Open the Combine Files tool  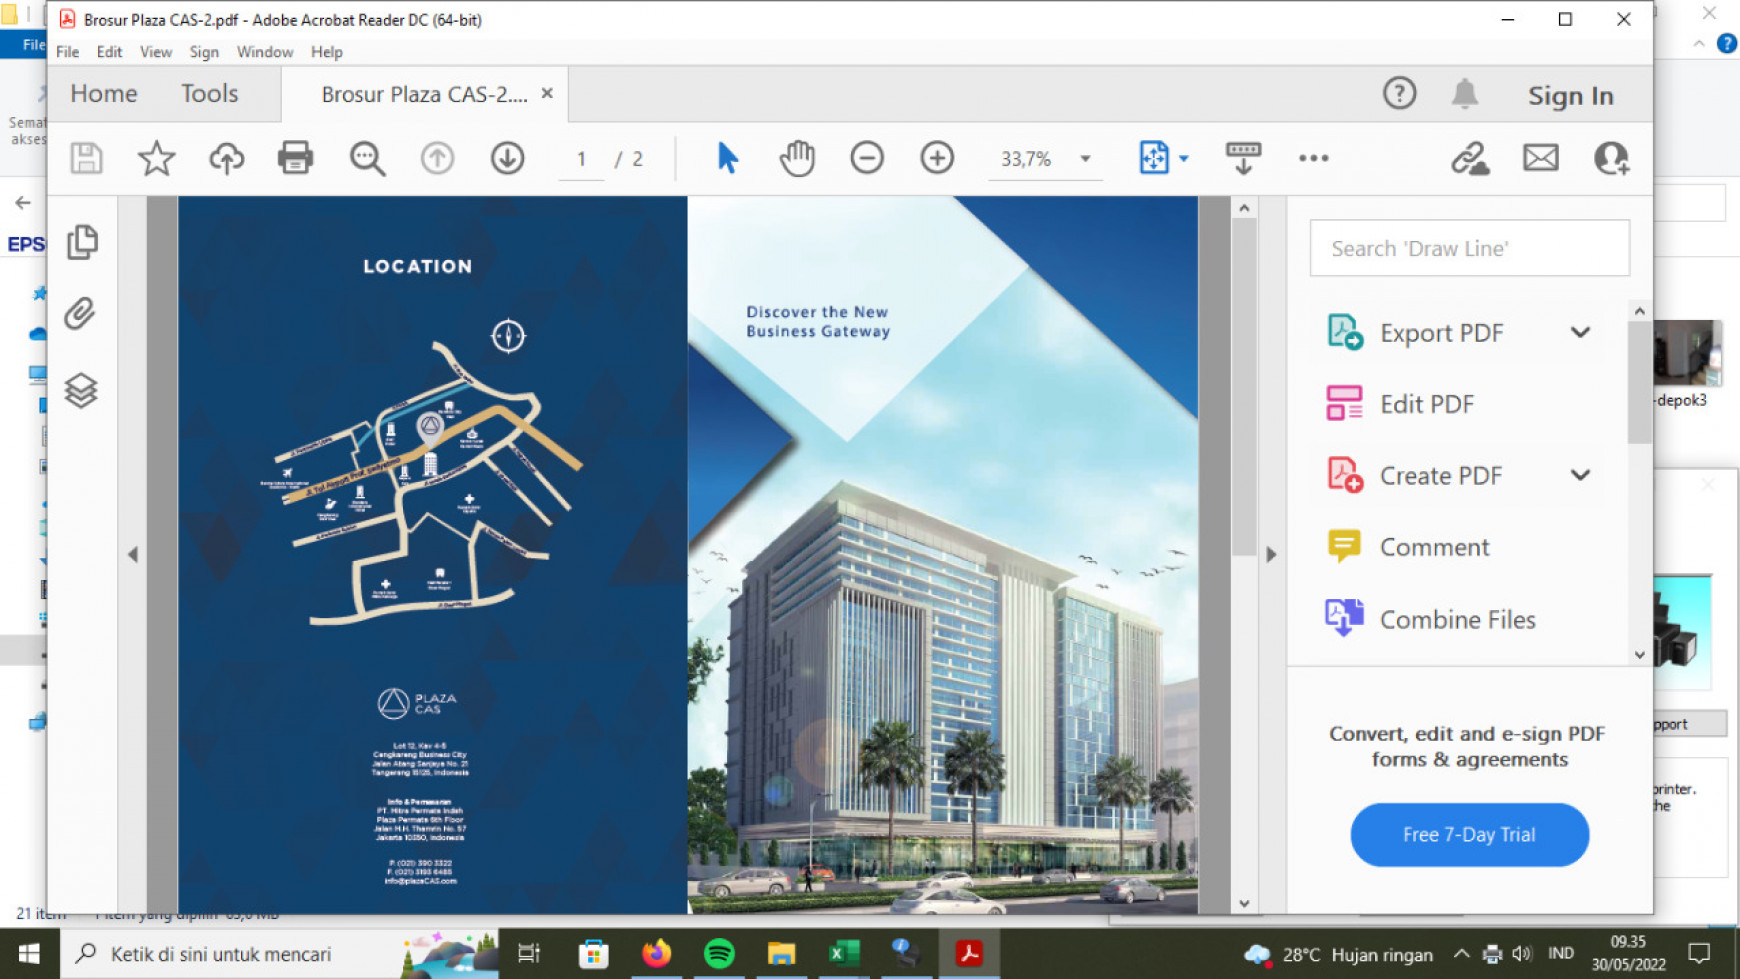coord(1457,619)
